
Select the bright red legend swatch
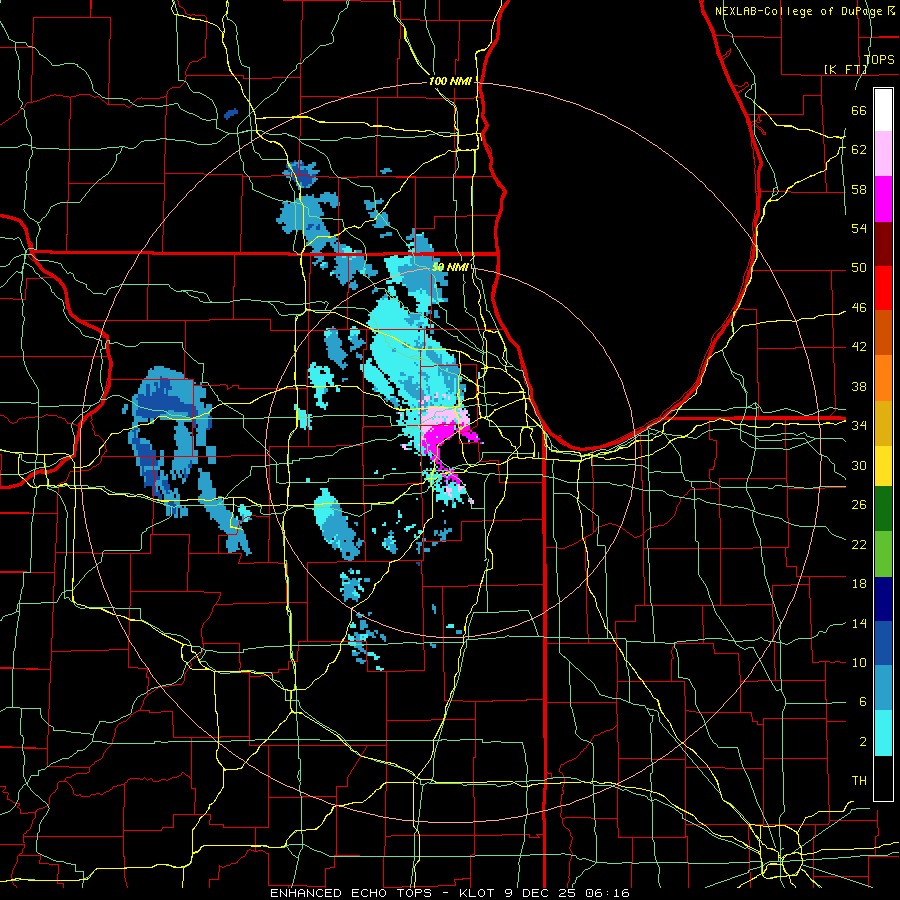883,288
